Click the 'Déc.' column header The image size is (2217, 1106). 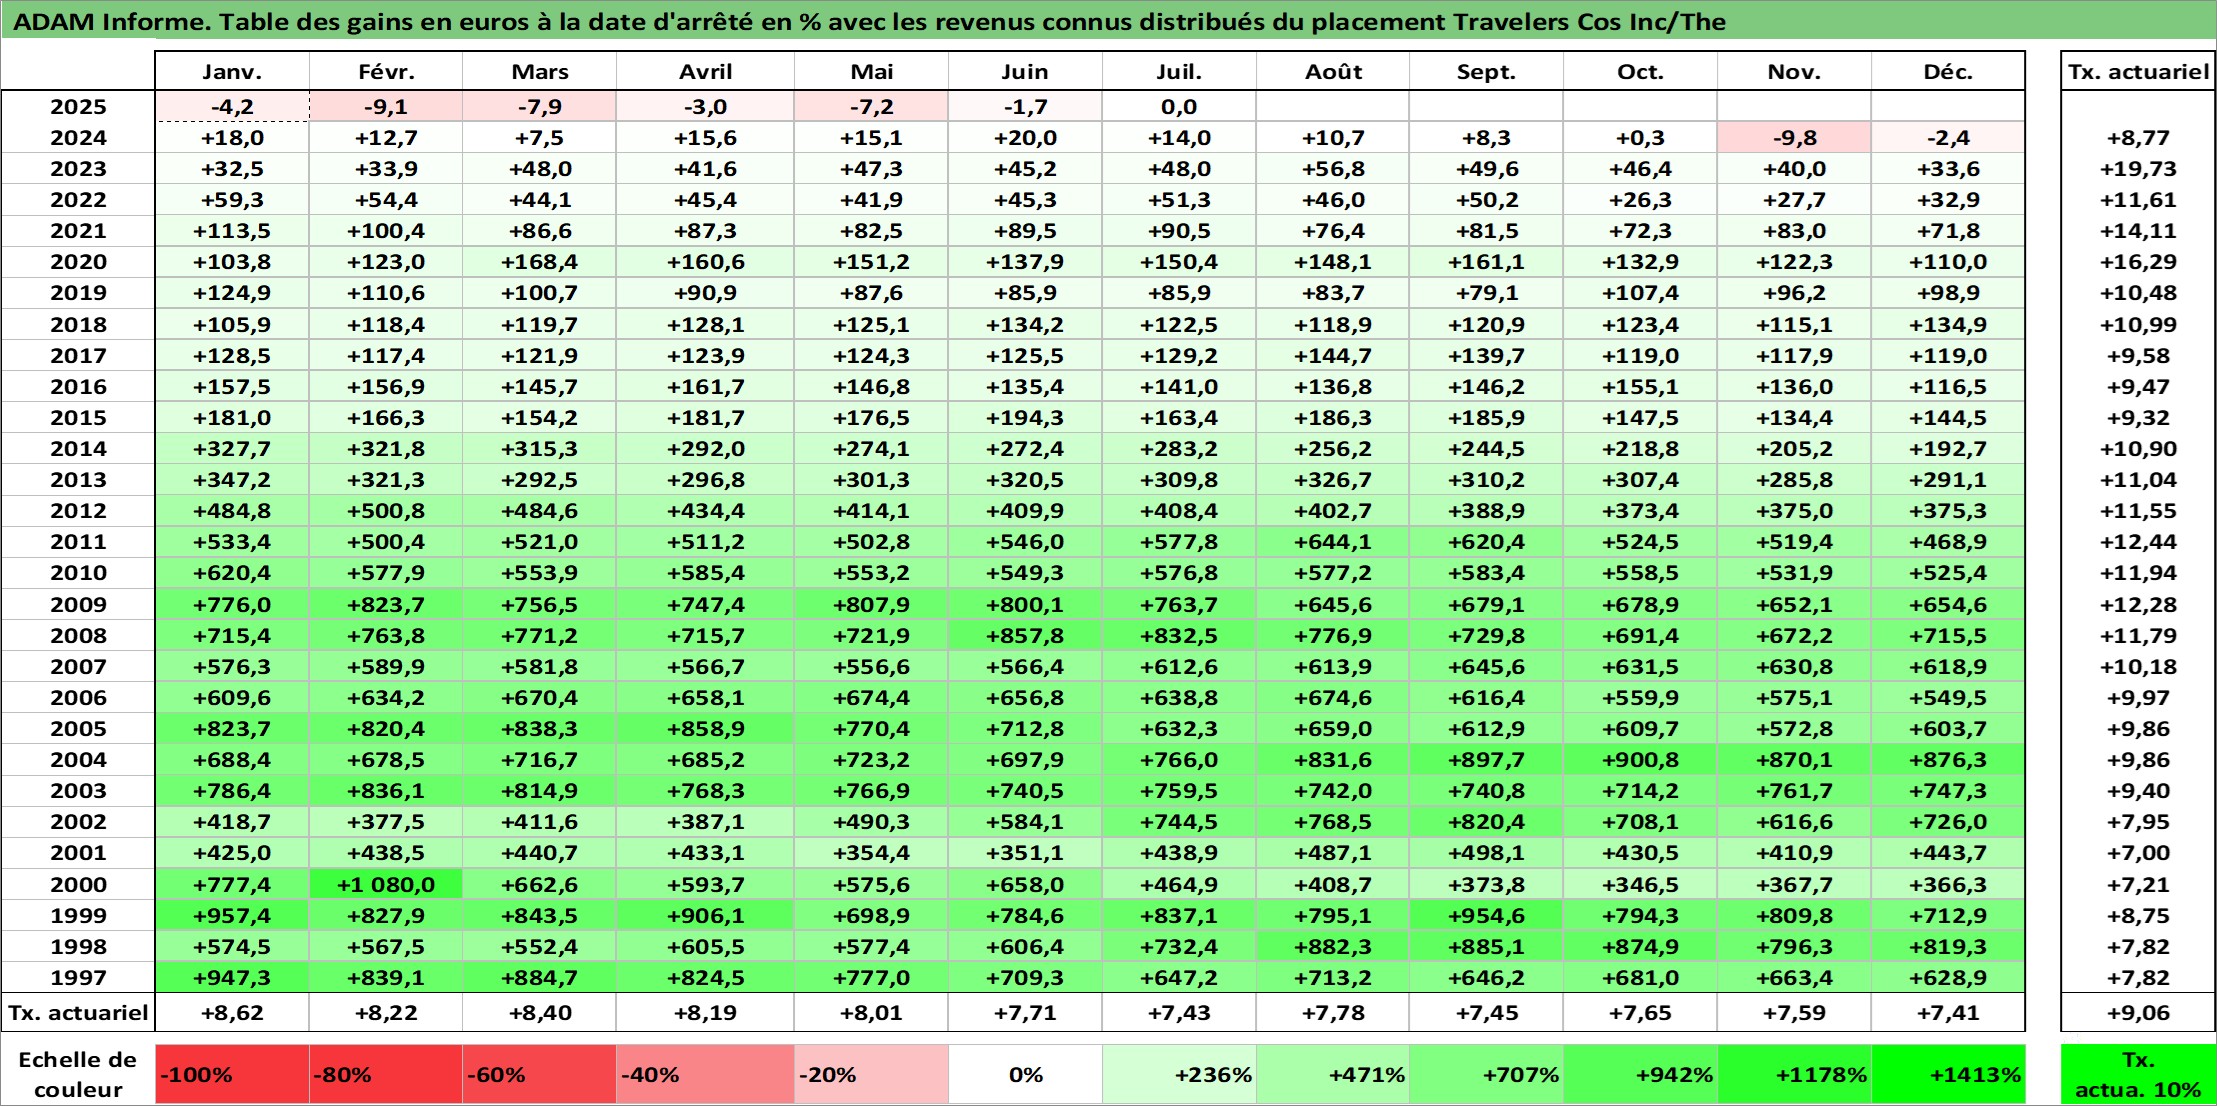point(1948,71)
